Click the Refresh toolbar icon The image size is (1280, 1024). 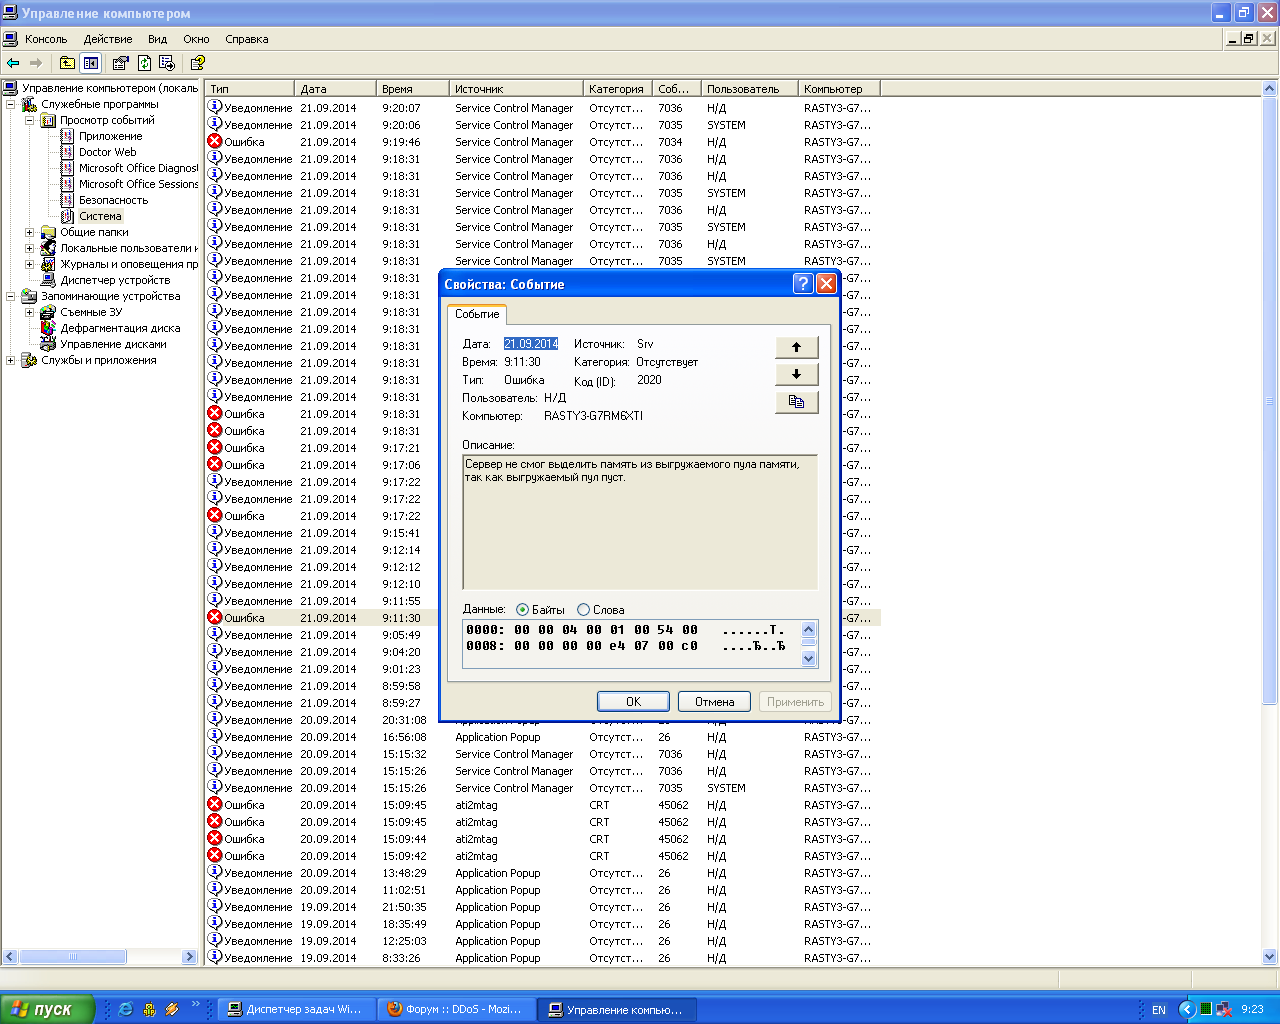pos(144,63)
